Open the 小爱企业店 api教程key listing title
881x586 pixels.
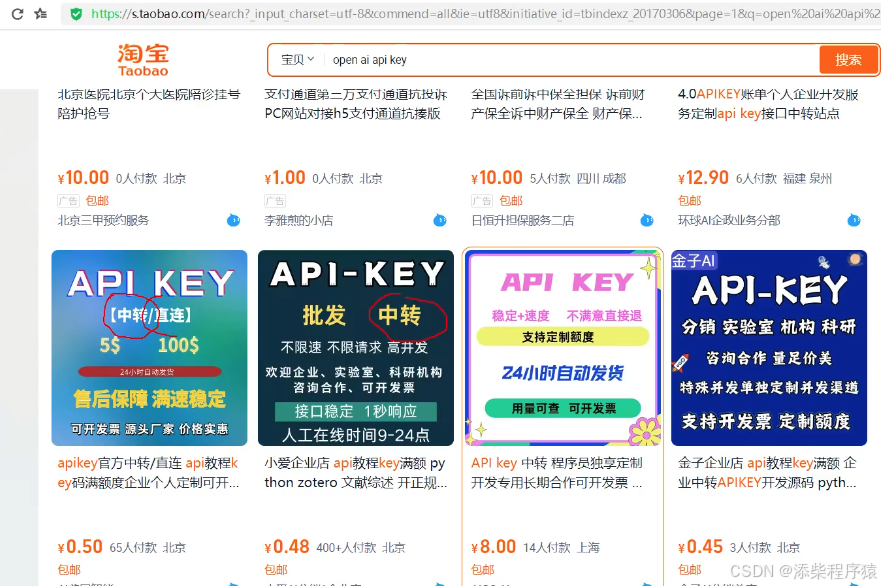click(x=356, y=473)
